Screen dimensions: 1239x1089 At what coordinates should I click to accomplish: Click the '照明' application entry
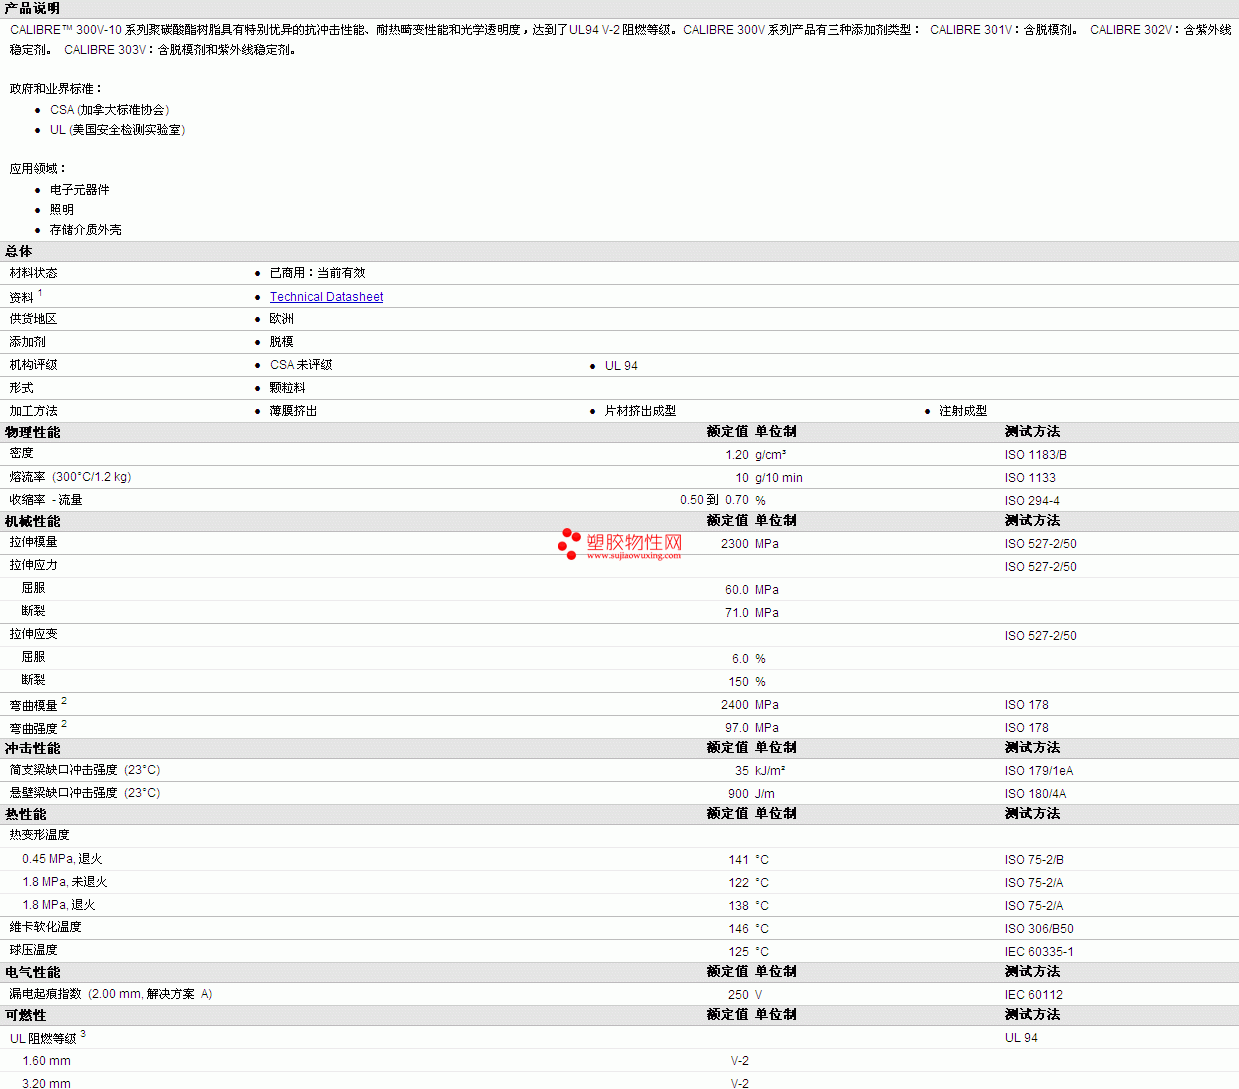point(62,210)
